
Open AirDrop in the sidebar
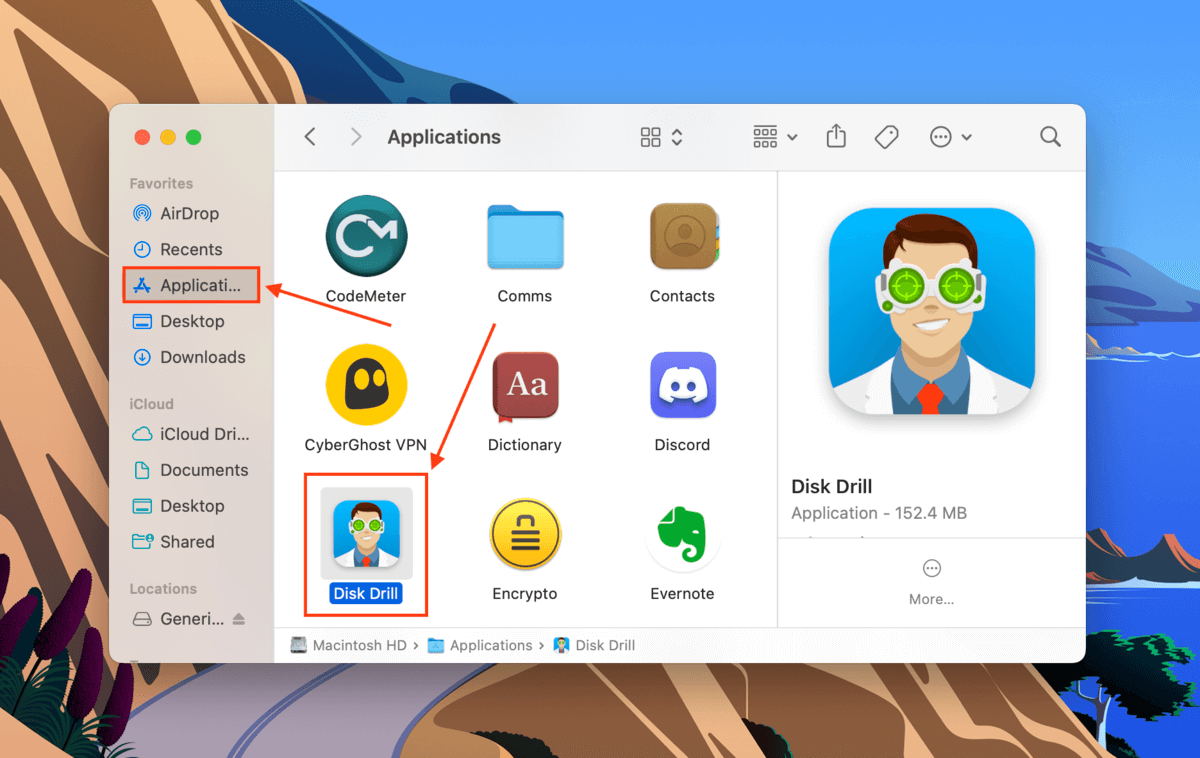[191, 213]
